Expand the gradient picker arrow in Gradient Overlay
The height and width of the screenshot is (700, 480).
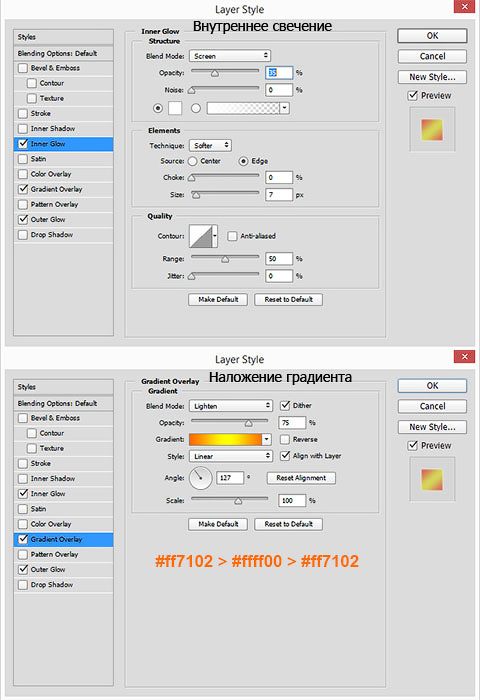click(267, 439)
